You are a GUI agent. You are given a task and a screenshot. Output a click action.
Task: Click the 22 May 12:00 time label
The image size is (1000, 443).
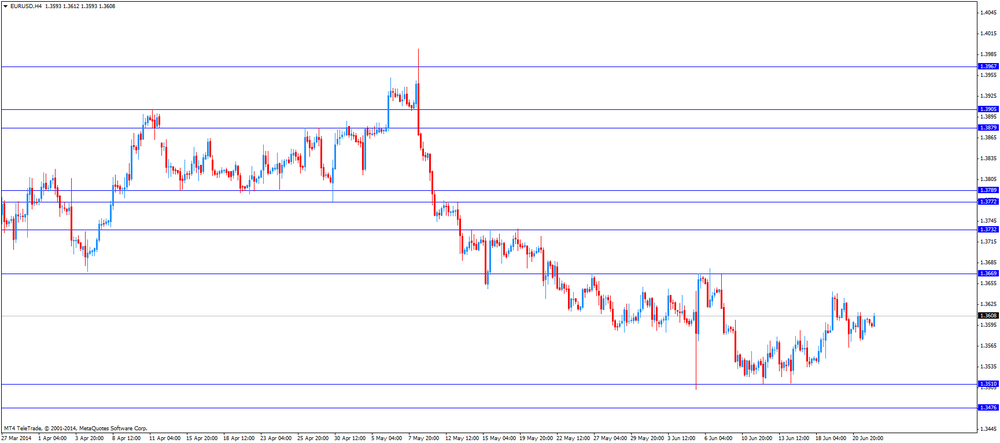pyautogui.click(x=573, y=439)
